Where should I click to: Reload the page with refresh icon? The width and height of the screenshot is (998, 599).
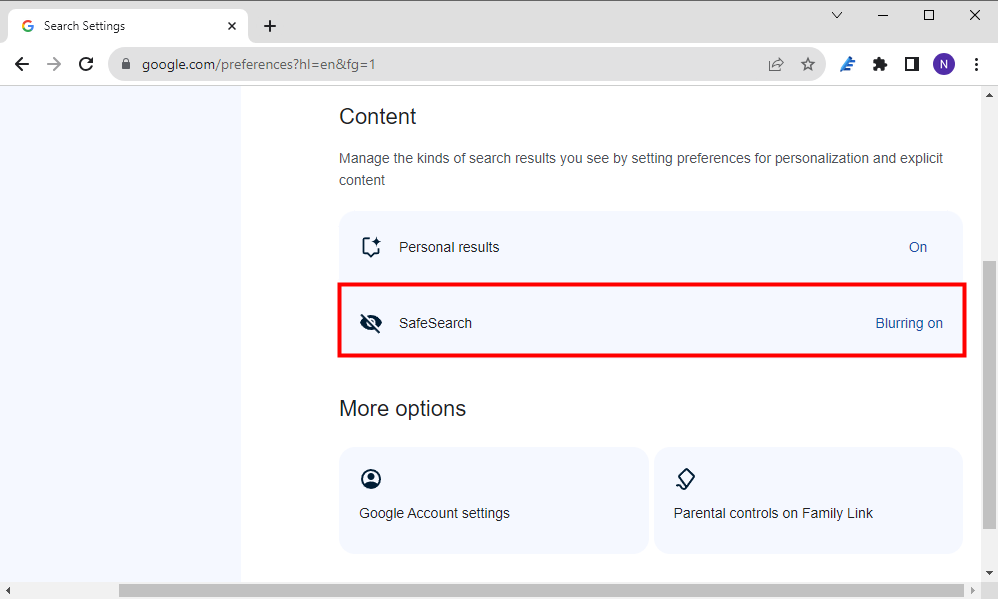(x=86, y=64)
